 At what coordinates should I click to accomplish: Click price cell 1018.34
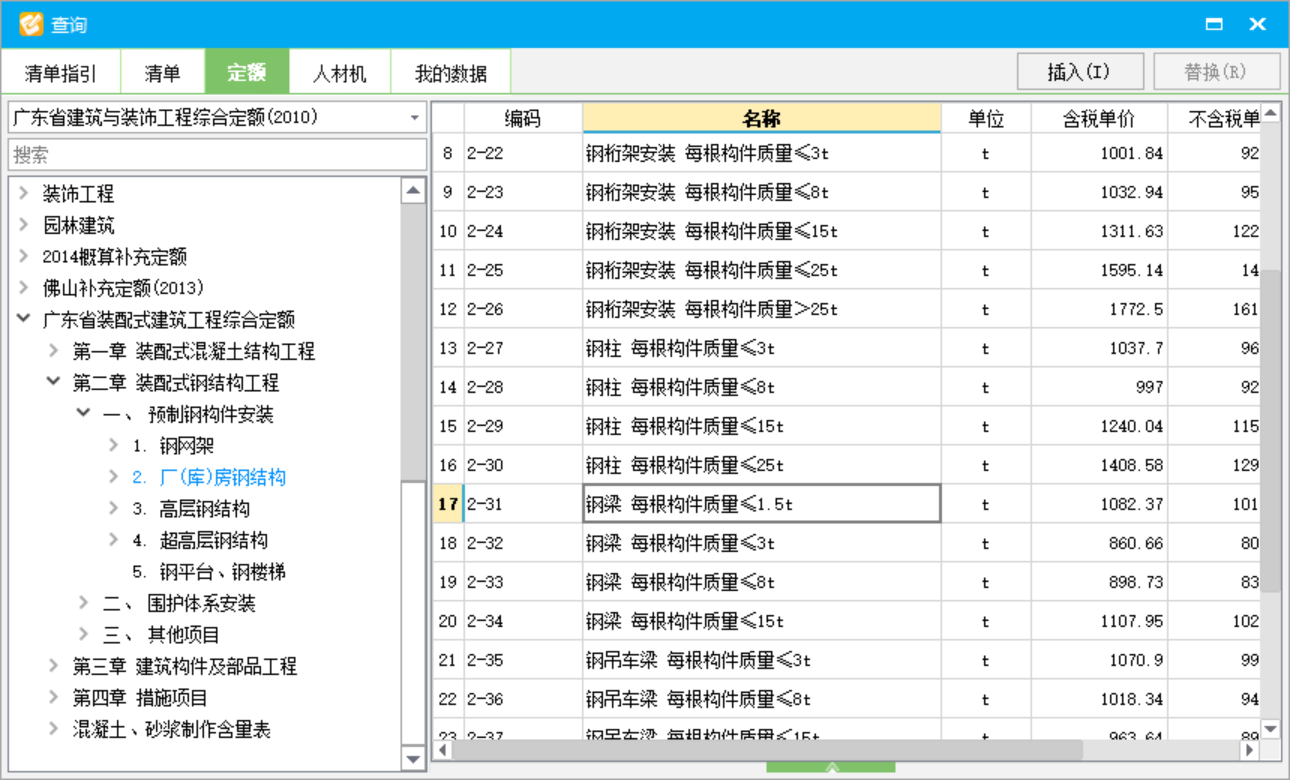click(1099, 699)
